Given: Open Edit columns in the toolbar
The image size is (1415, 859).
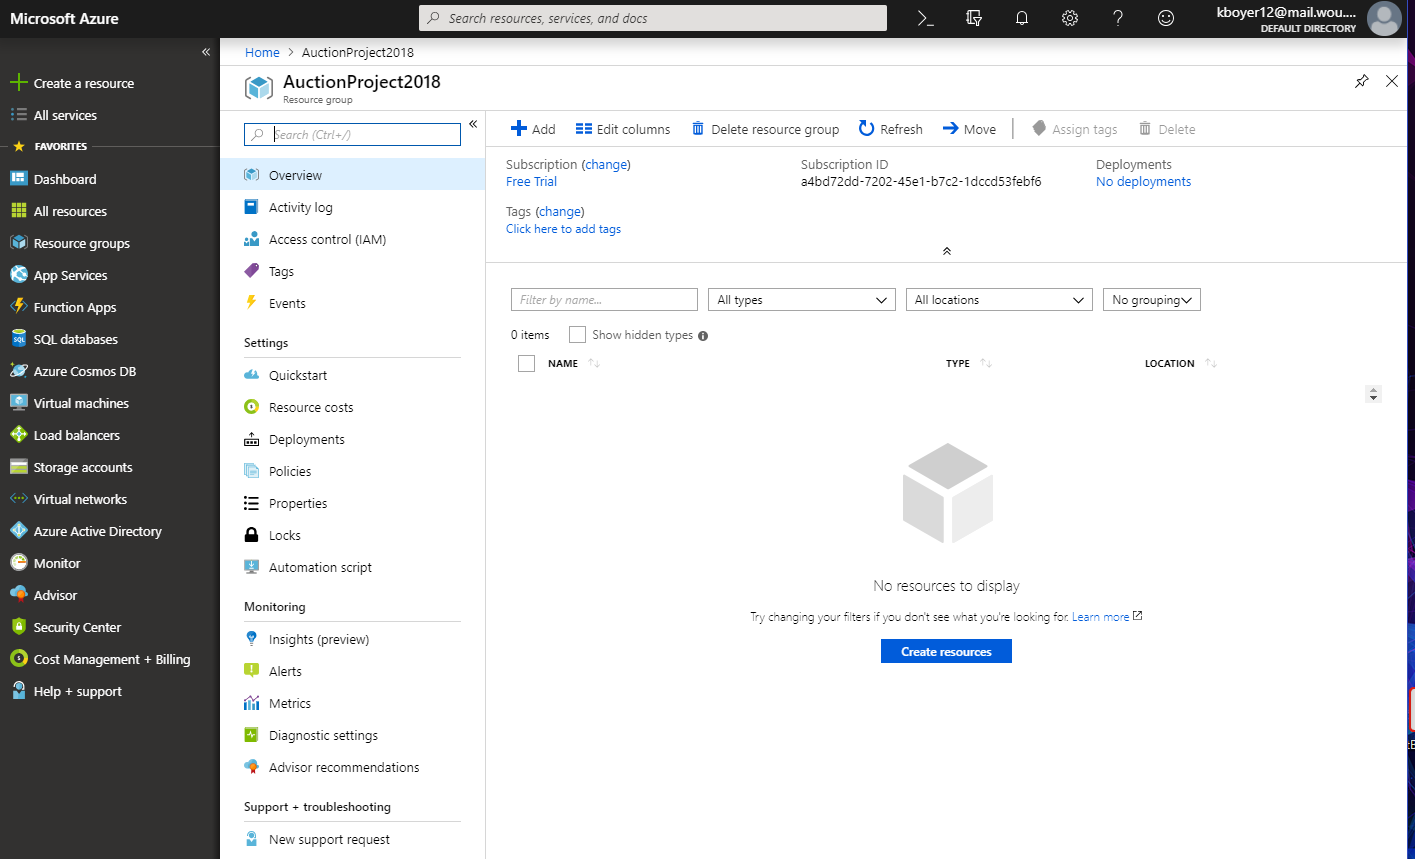Looking at the screenshot, I should pyautogui.click(x=622, y=129).
